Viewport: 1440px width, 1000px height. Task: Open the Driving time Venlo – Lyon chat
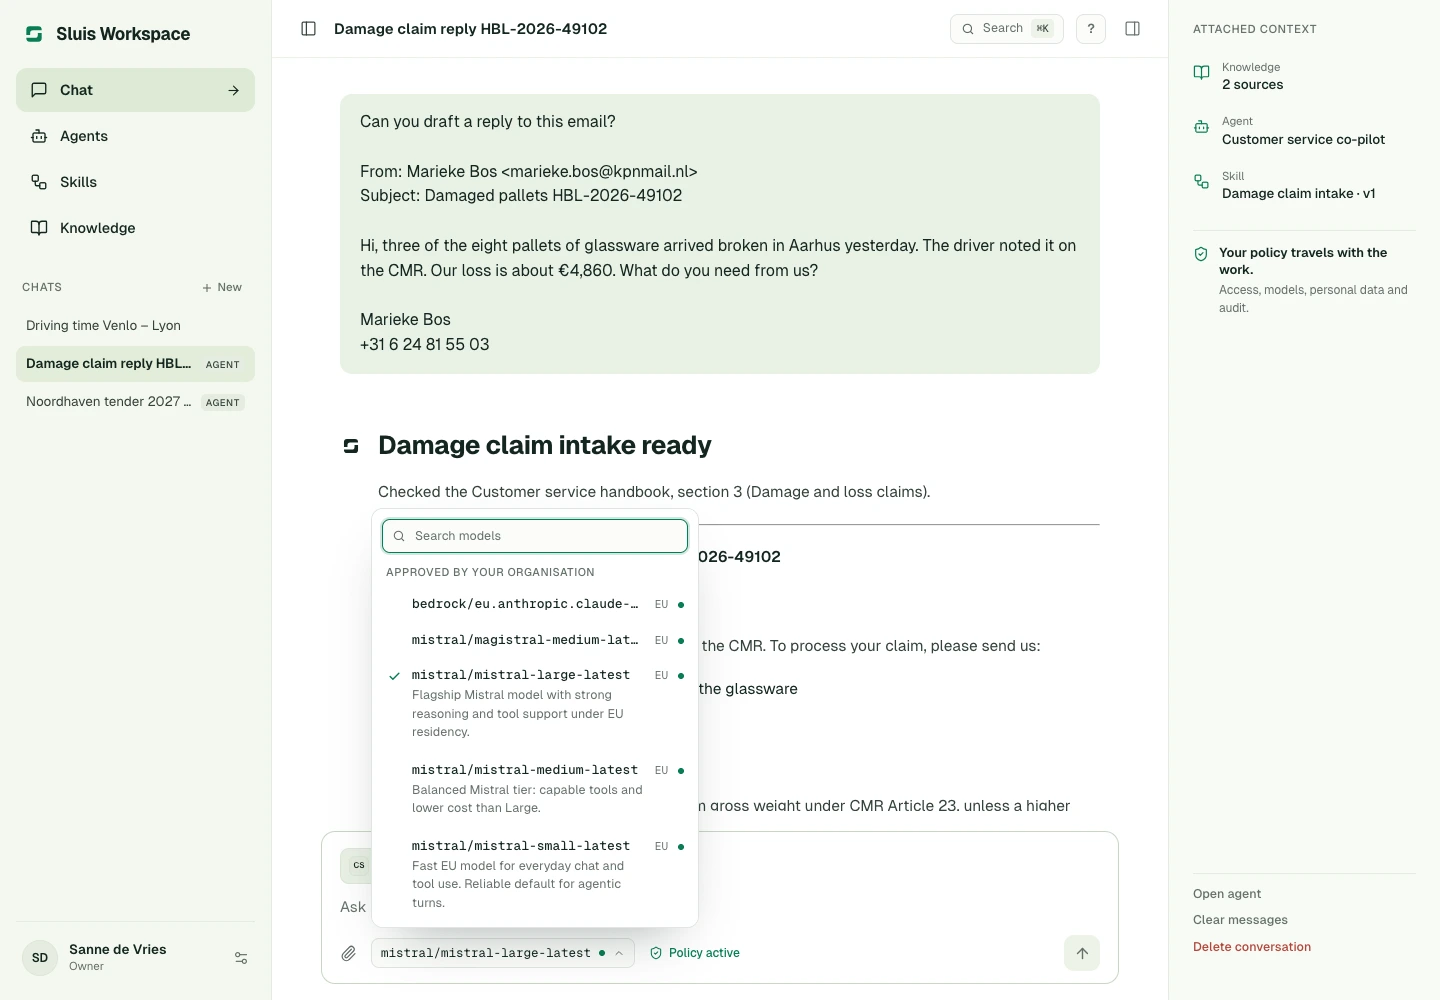pyautogui.click(x=135, y=326)
